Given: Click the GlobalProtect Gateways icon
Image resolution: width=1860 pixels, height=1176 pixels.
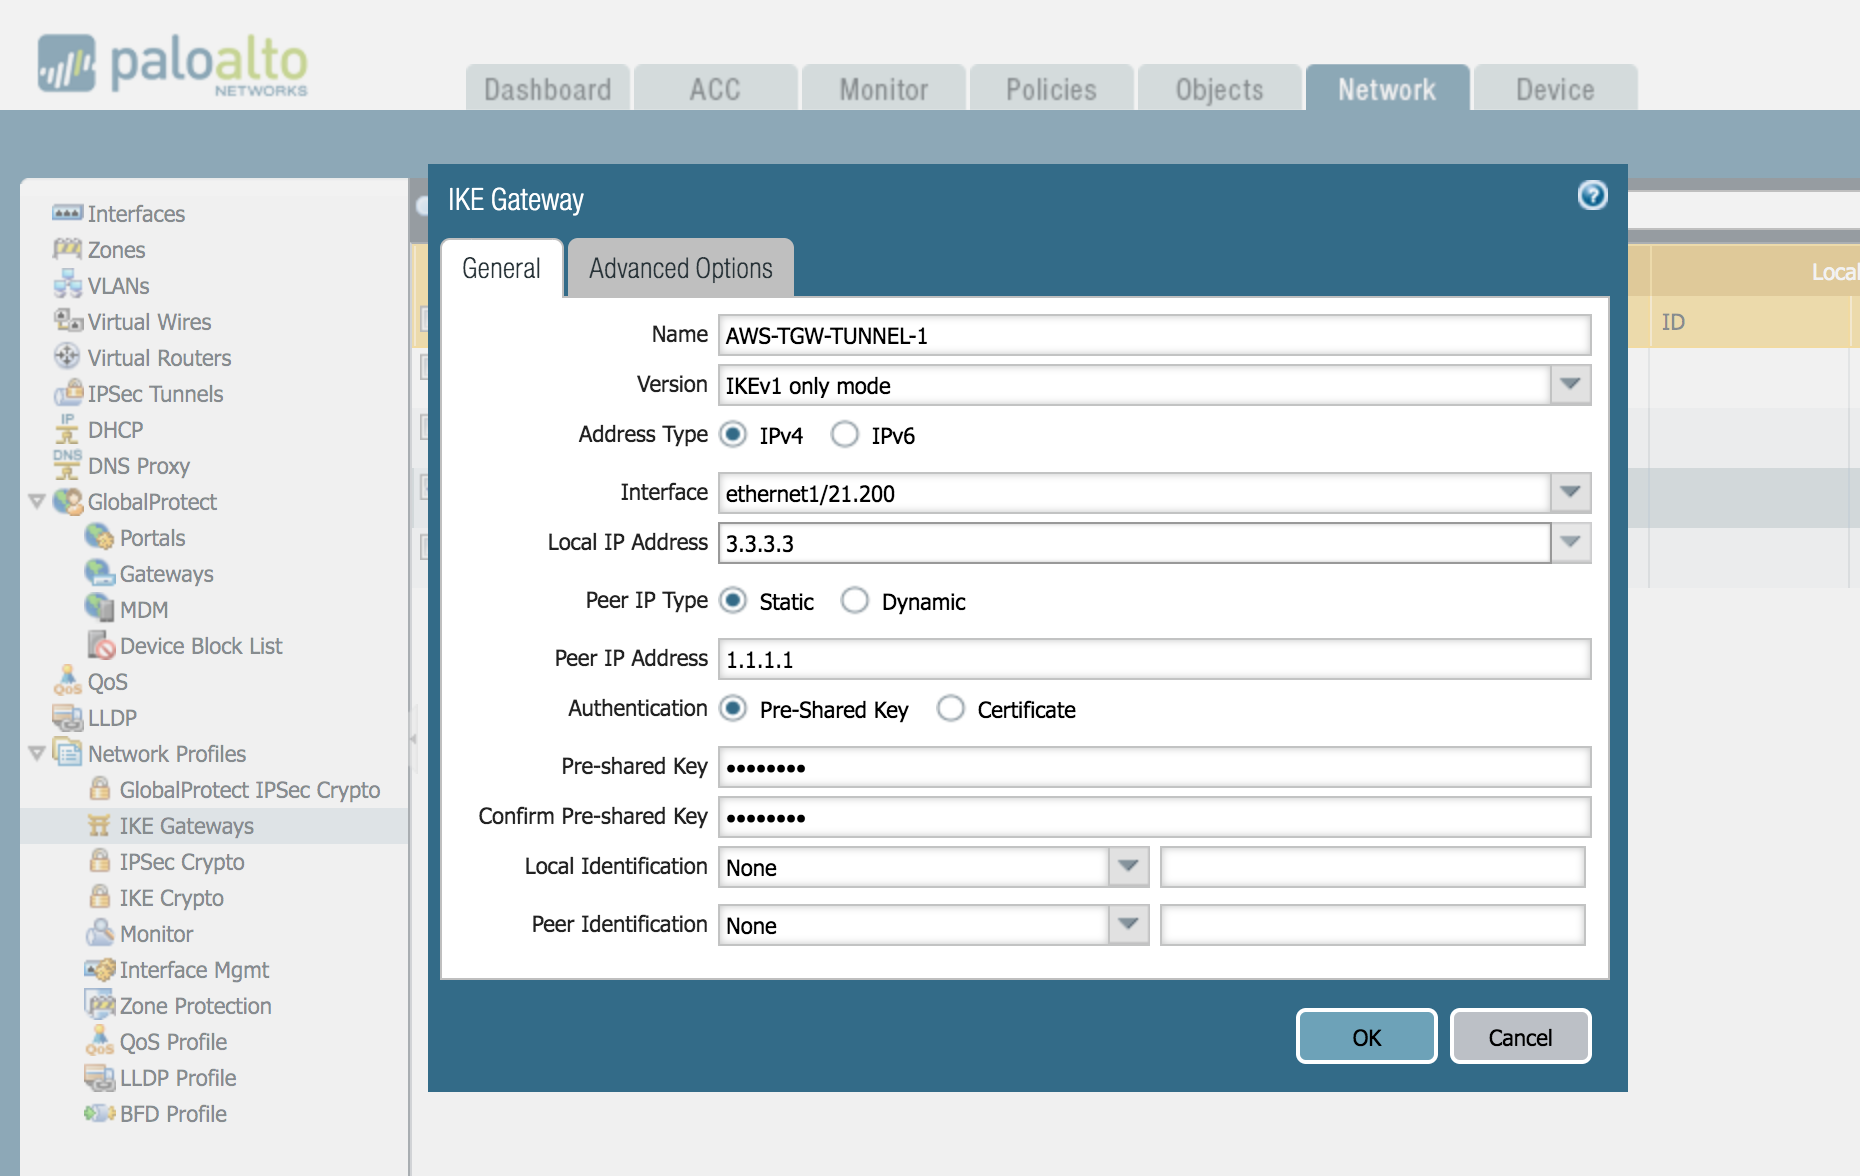Looking at the screenshot, I should coord(99,573).
